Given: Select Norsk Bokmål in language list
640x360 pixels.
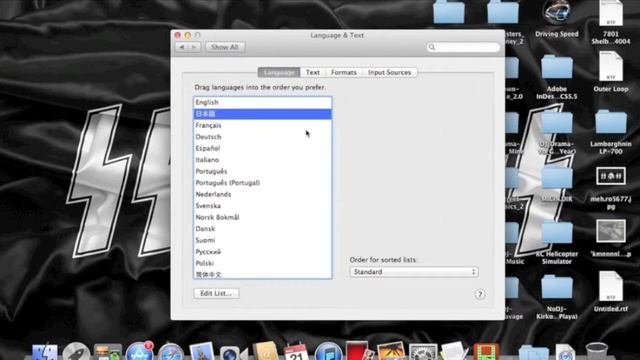Looking at the screenshot, I should [x=263, y=217].
